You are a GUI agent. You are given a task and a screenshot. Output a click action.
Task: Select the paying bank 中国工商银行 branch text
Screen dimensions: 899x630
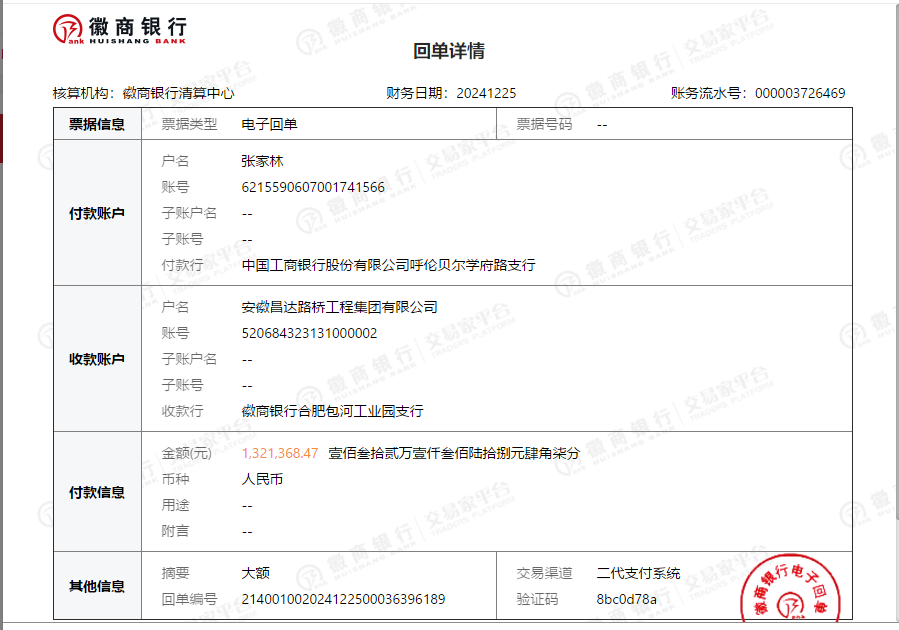388,265
